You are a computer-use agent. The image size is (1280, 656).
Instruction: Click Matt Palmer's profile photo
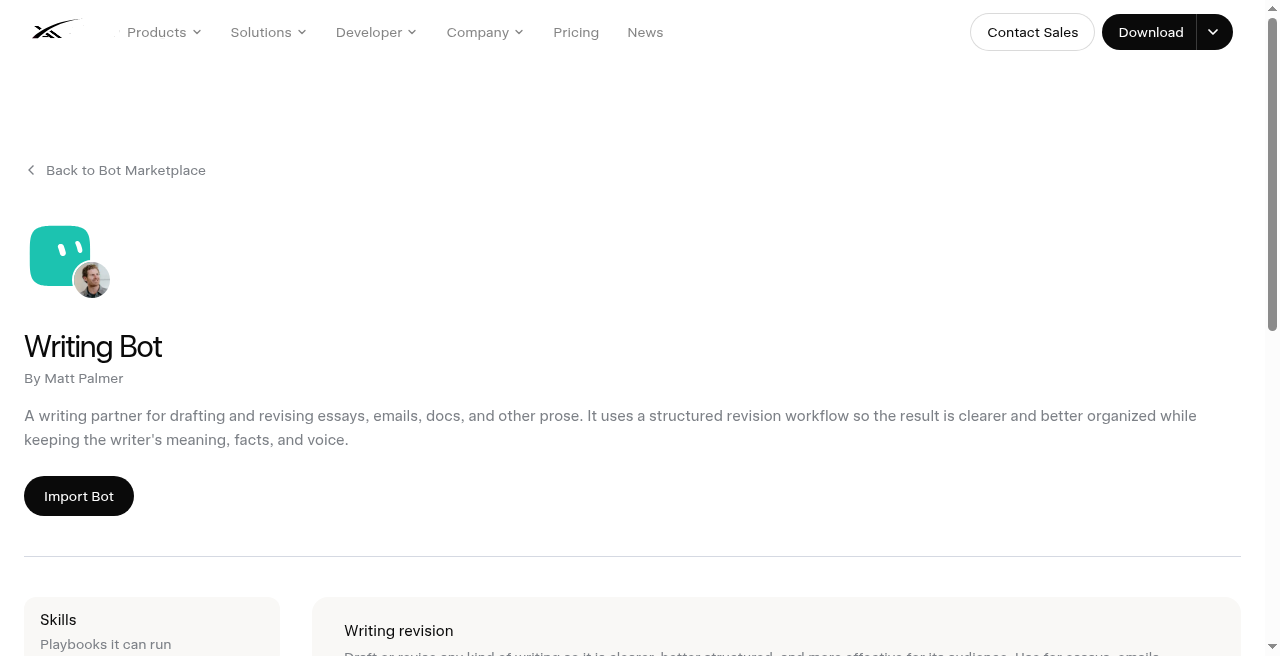point(92,280)
